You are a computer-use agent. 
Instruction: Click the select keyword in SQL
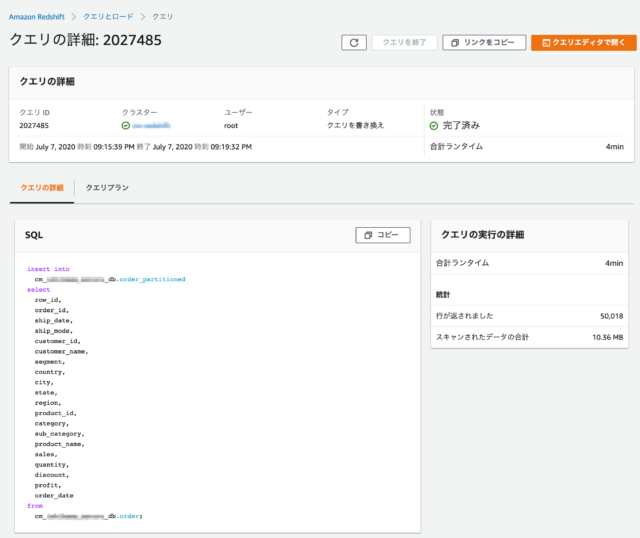point(38,289)
